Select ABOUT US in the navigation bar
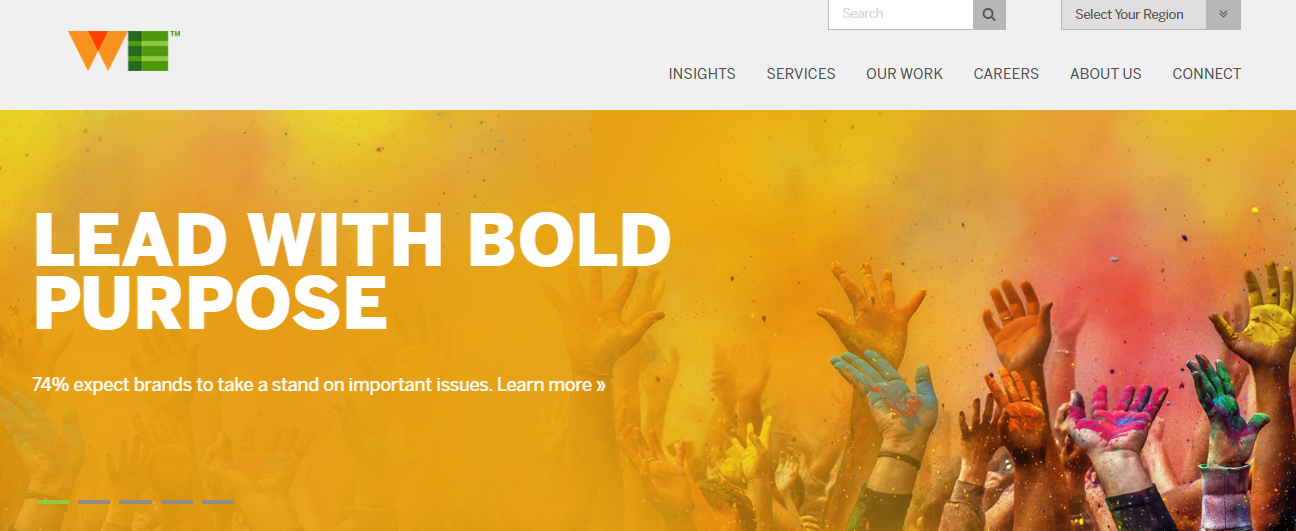The image size is (1296, 531). pos(1105,74)
